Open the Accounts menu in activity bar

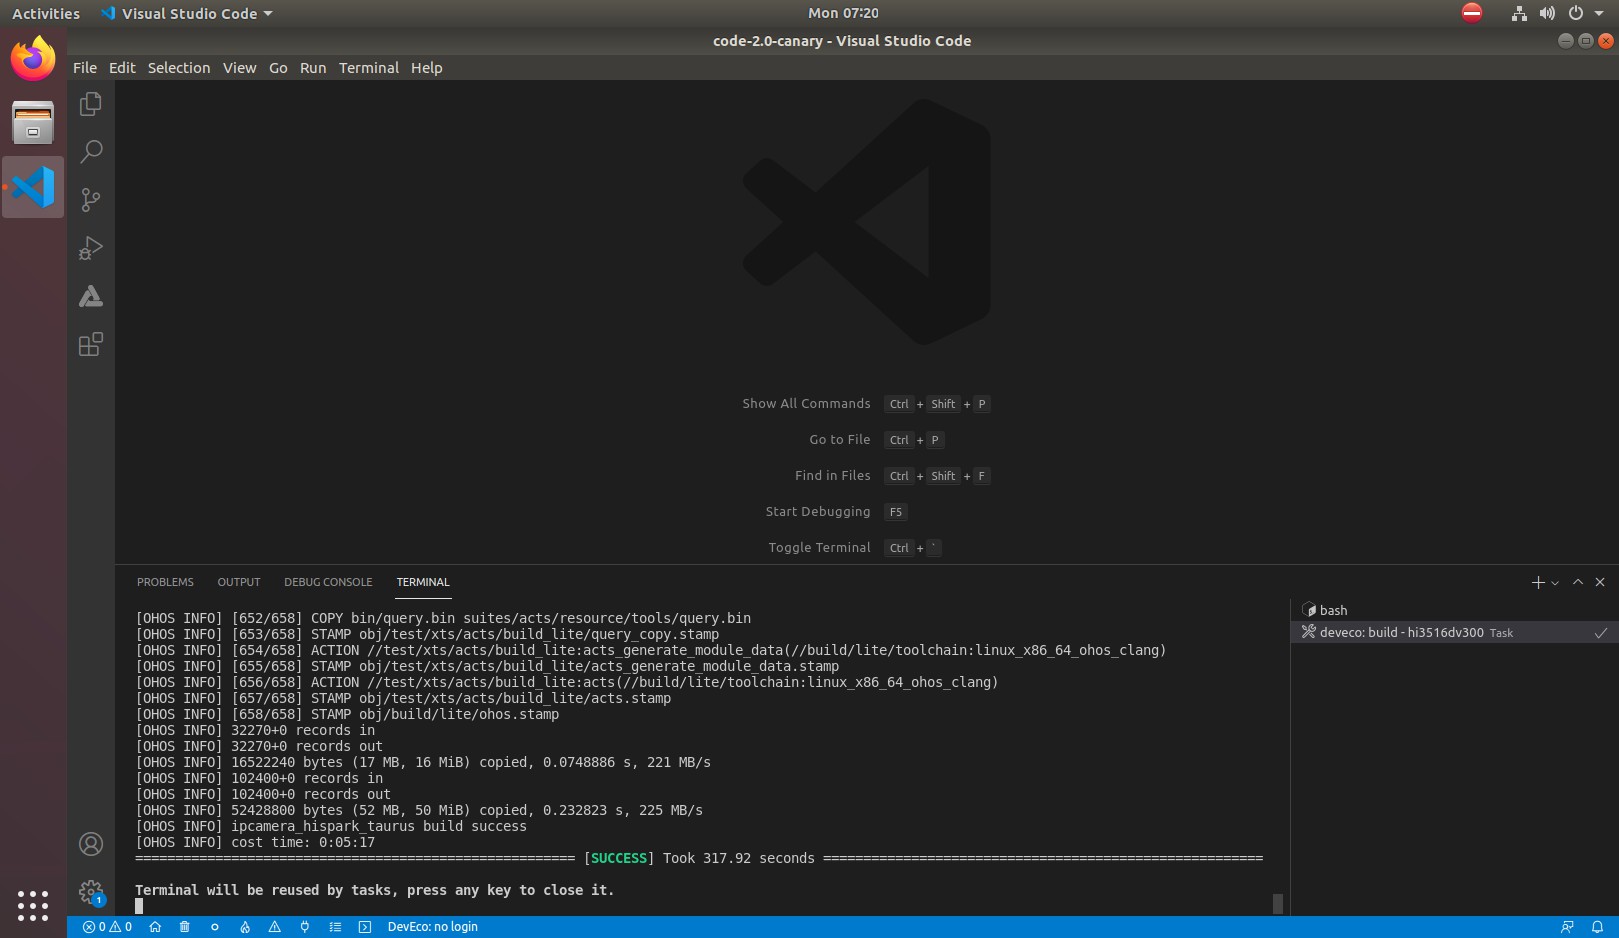tap(91, 844)
